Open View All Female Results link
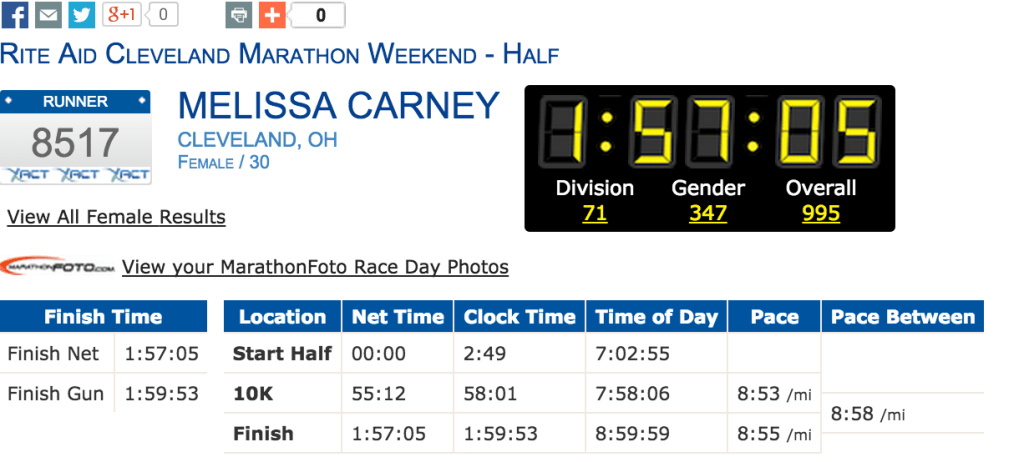The height and width of the screenshot is (462, 1024). pyautogui.click(x=116, y=217)
